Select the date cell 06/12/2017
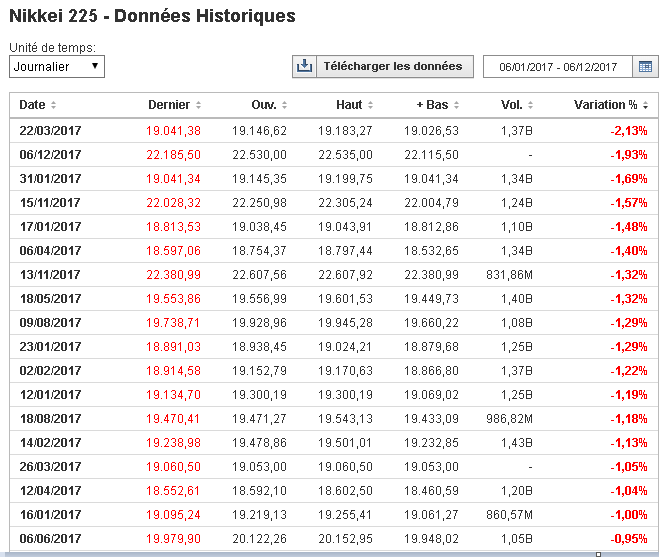This screenshot has height=557, width=659. tap(50, 155)
